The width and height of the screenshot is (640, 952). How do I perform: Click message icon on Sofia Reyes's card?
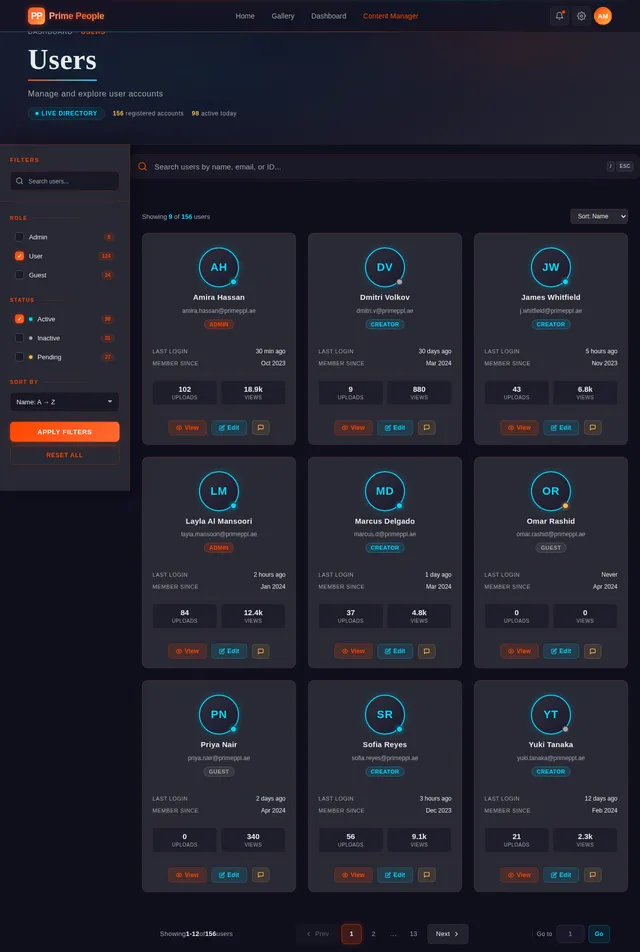[426, 875]
